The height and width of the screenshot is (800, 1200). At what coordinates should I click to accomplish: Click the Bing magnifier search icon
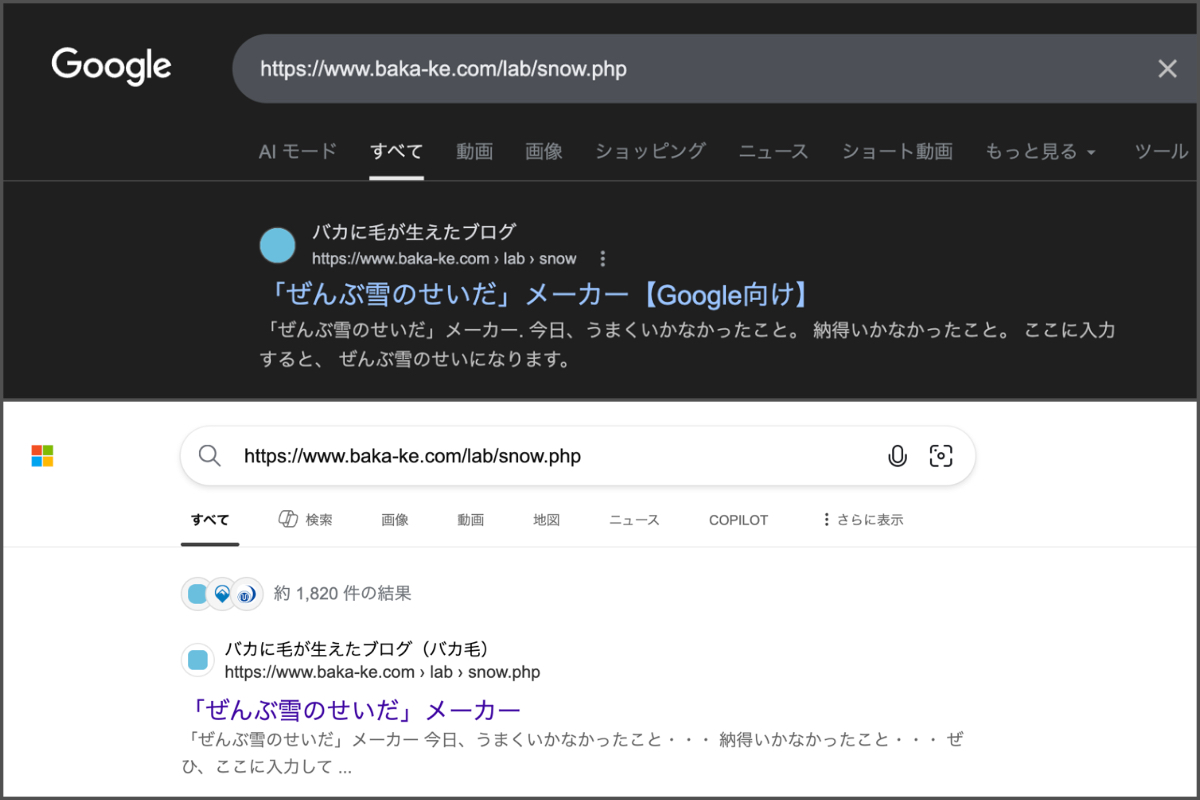tap(209, 456)
